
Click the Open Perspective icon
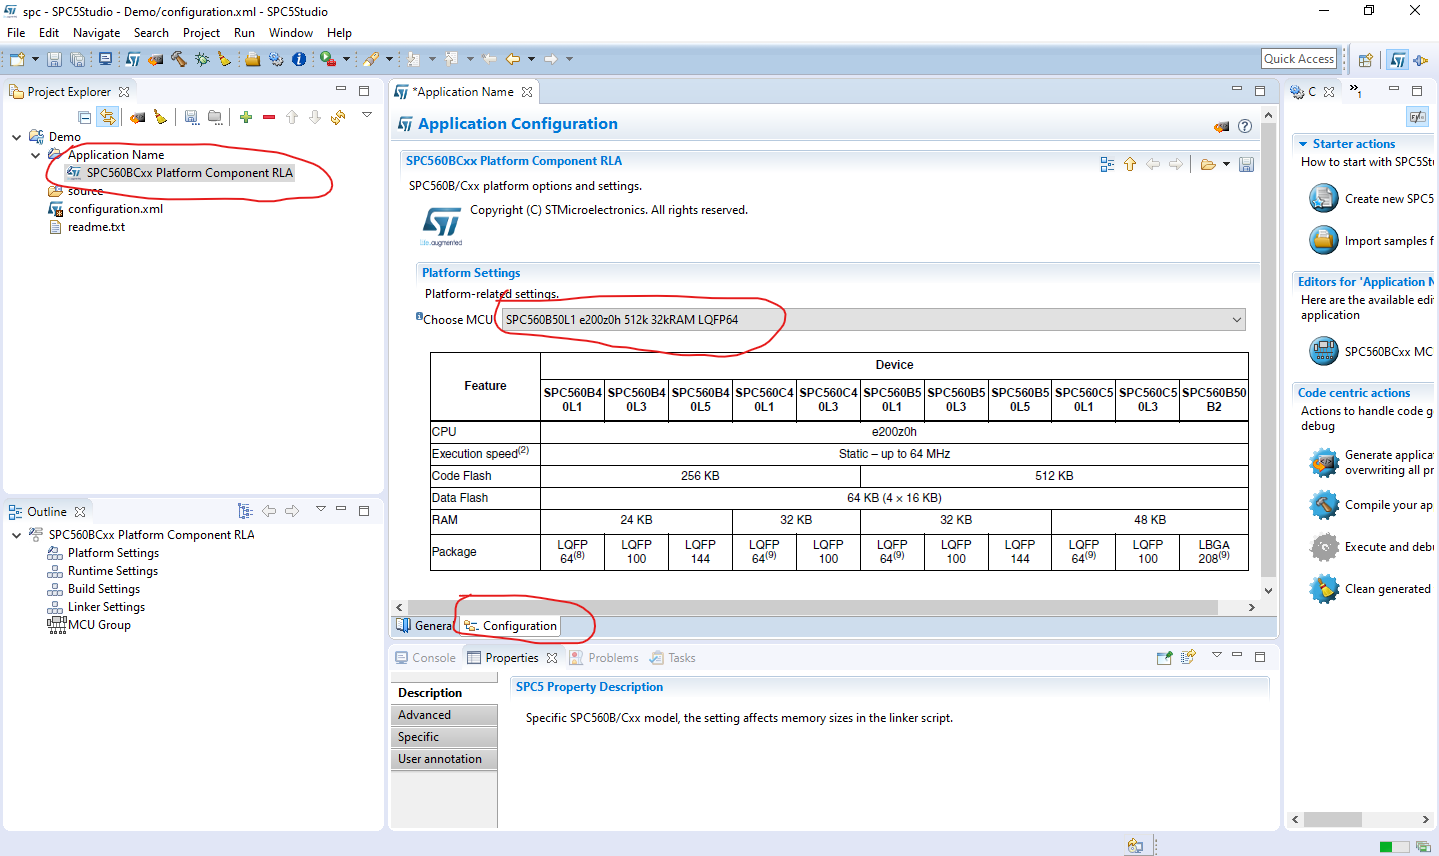pyautogui.click(x=1365, y=60)
